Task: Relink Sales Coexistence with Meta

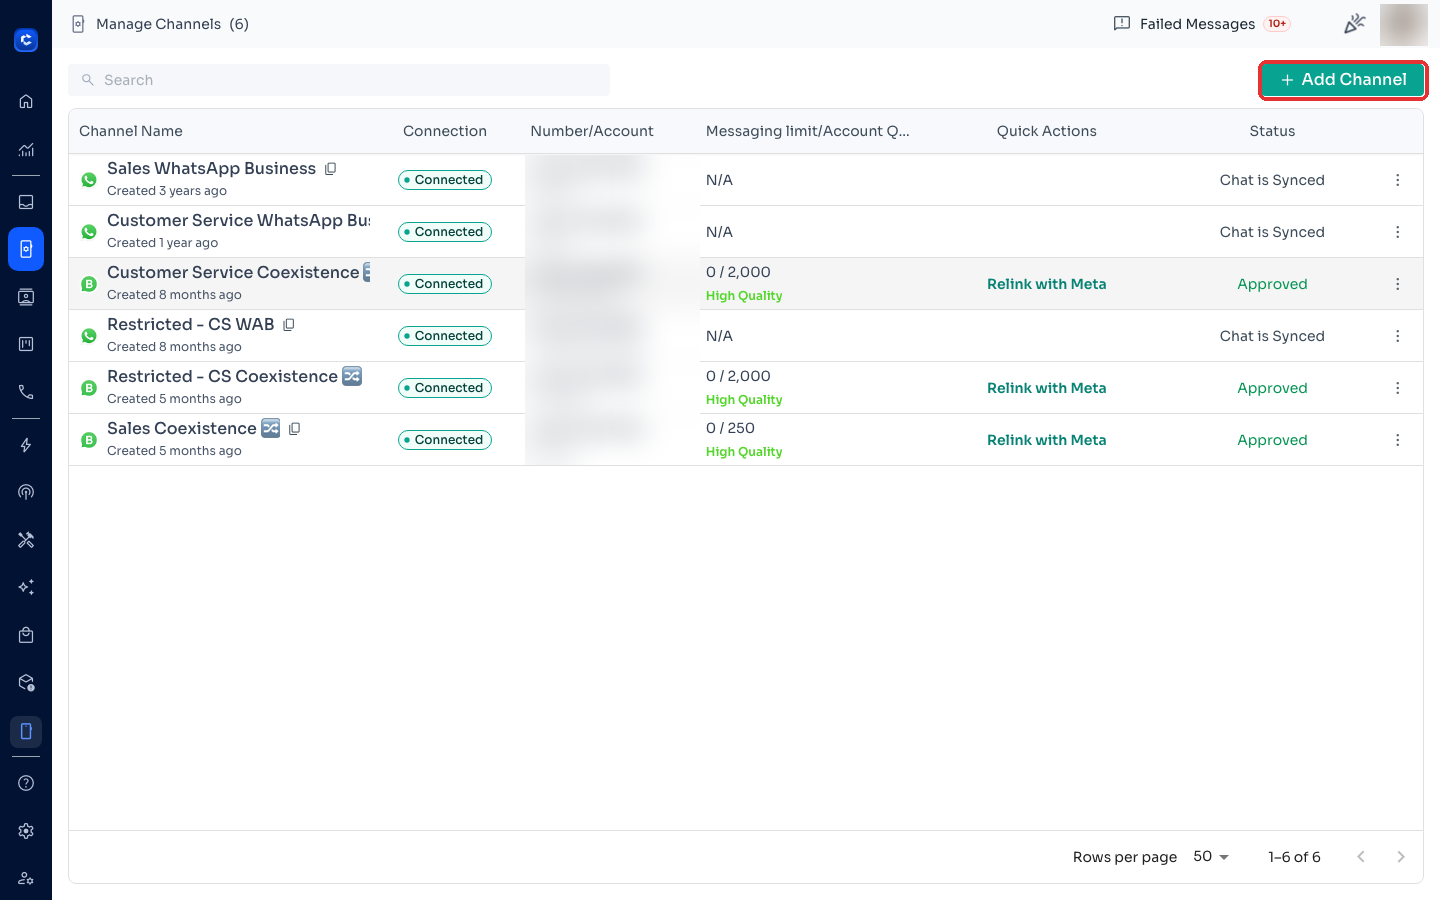Action: 1047,440
